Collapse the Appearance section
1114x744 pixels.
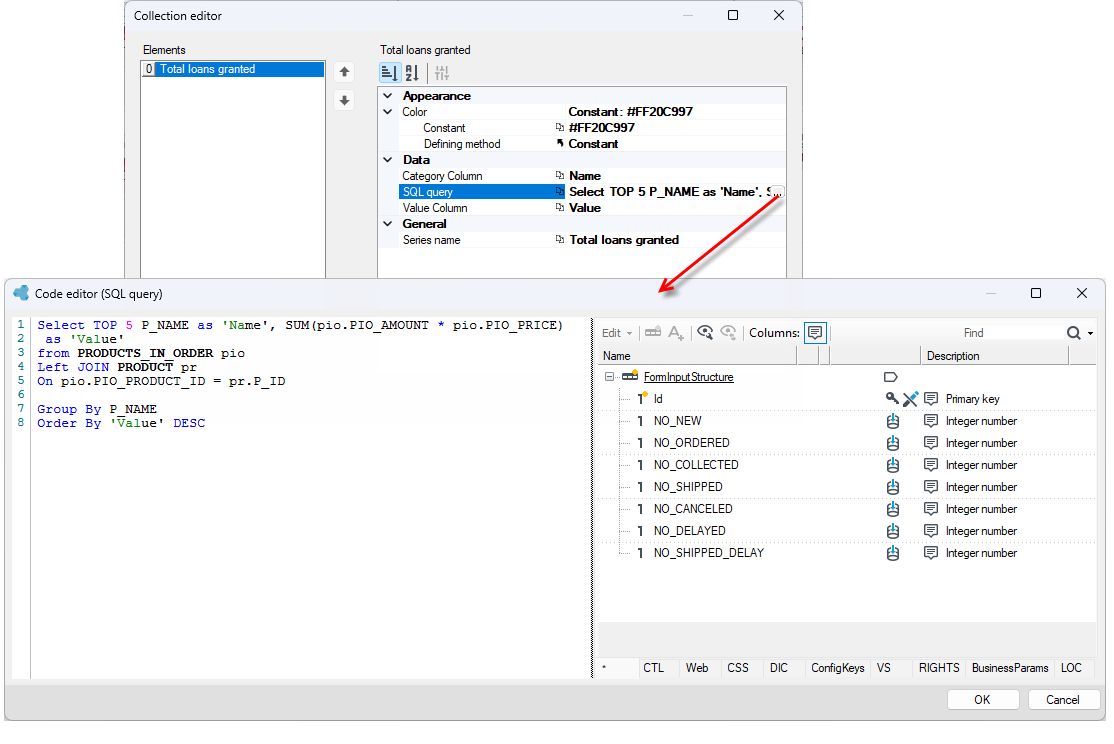(x=388, y=96)
